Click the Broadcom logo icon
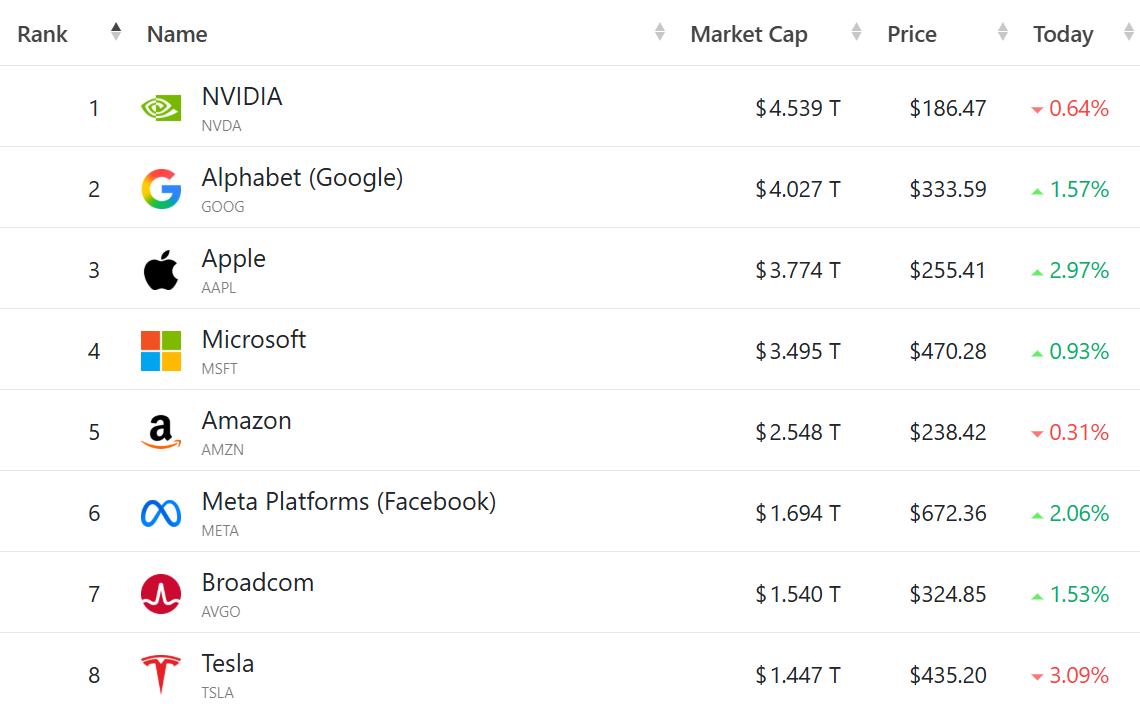The image size is (1140, 710). 161,594
